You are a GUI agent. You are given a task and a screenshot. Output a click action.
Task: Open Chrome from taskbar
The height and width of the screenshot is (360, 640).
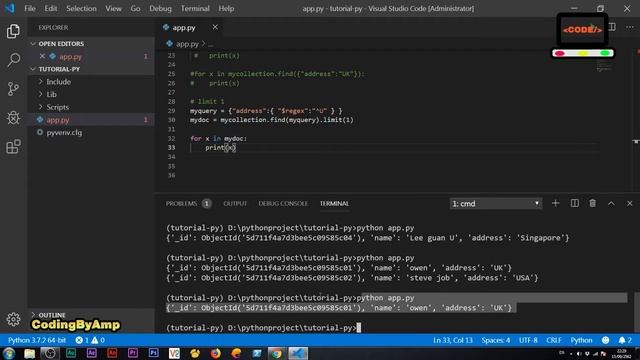point(277,353)
